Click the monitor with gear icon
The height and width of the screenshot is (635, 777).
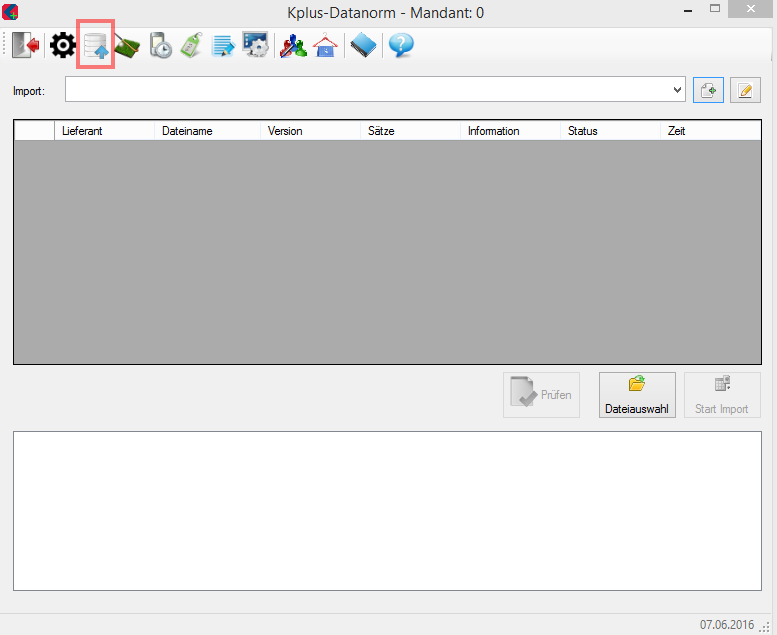pos(255,46)
